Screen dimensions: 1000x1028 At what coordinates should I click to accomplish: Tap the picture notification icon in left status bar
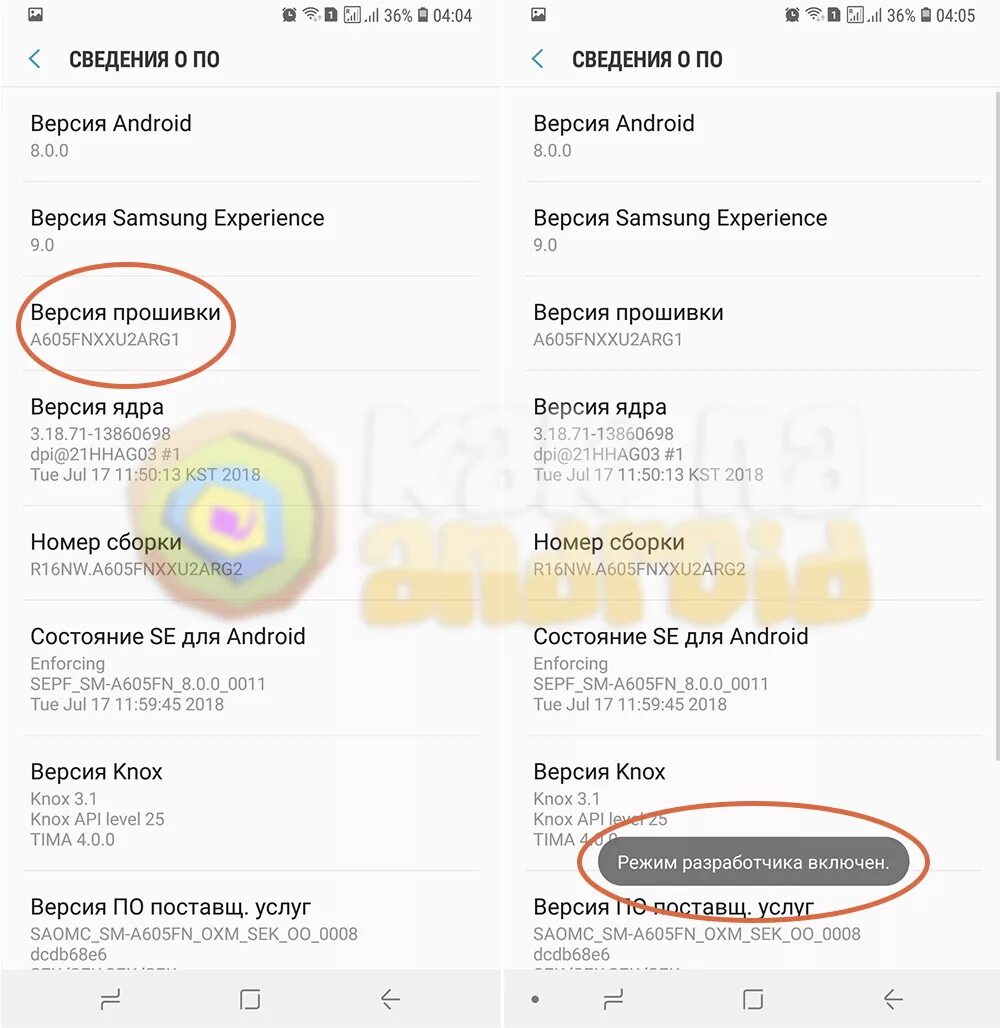[35, 14]
